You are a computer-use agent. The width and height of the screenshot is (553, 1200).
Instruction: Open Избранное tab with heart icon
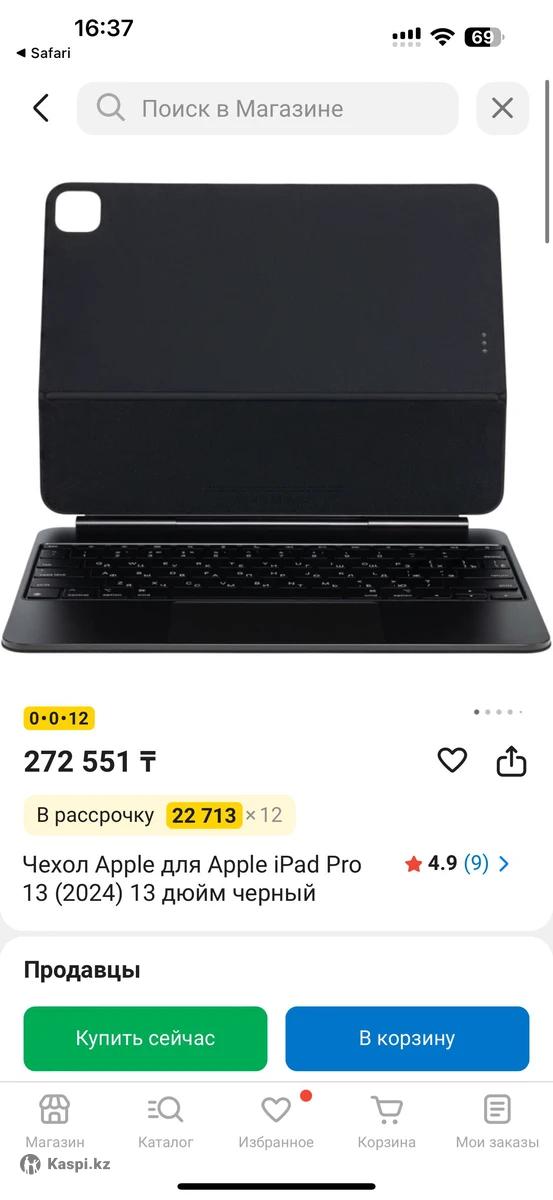click(276, 1121)
